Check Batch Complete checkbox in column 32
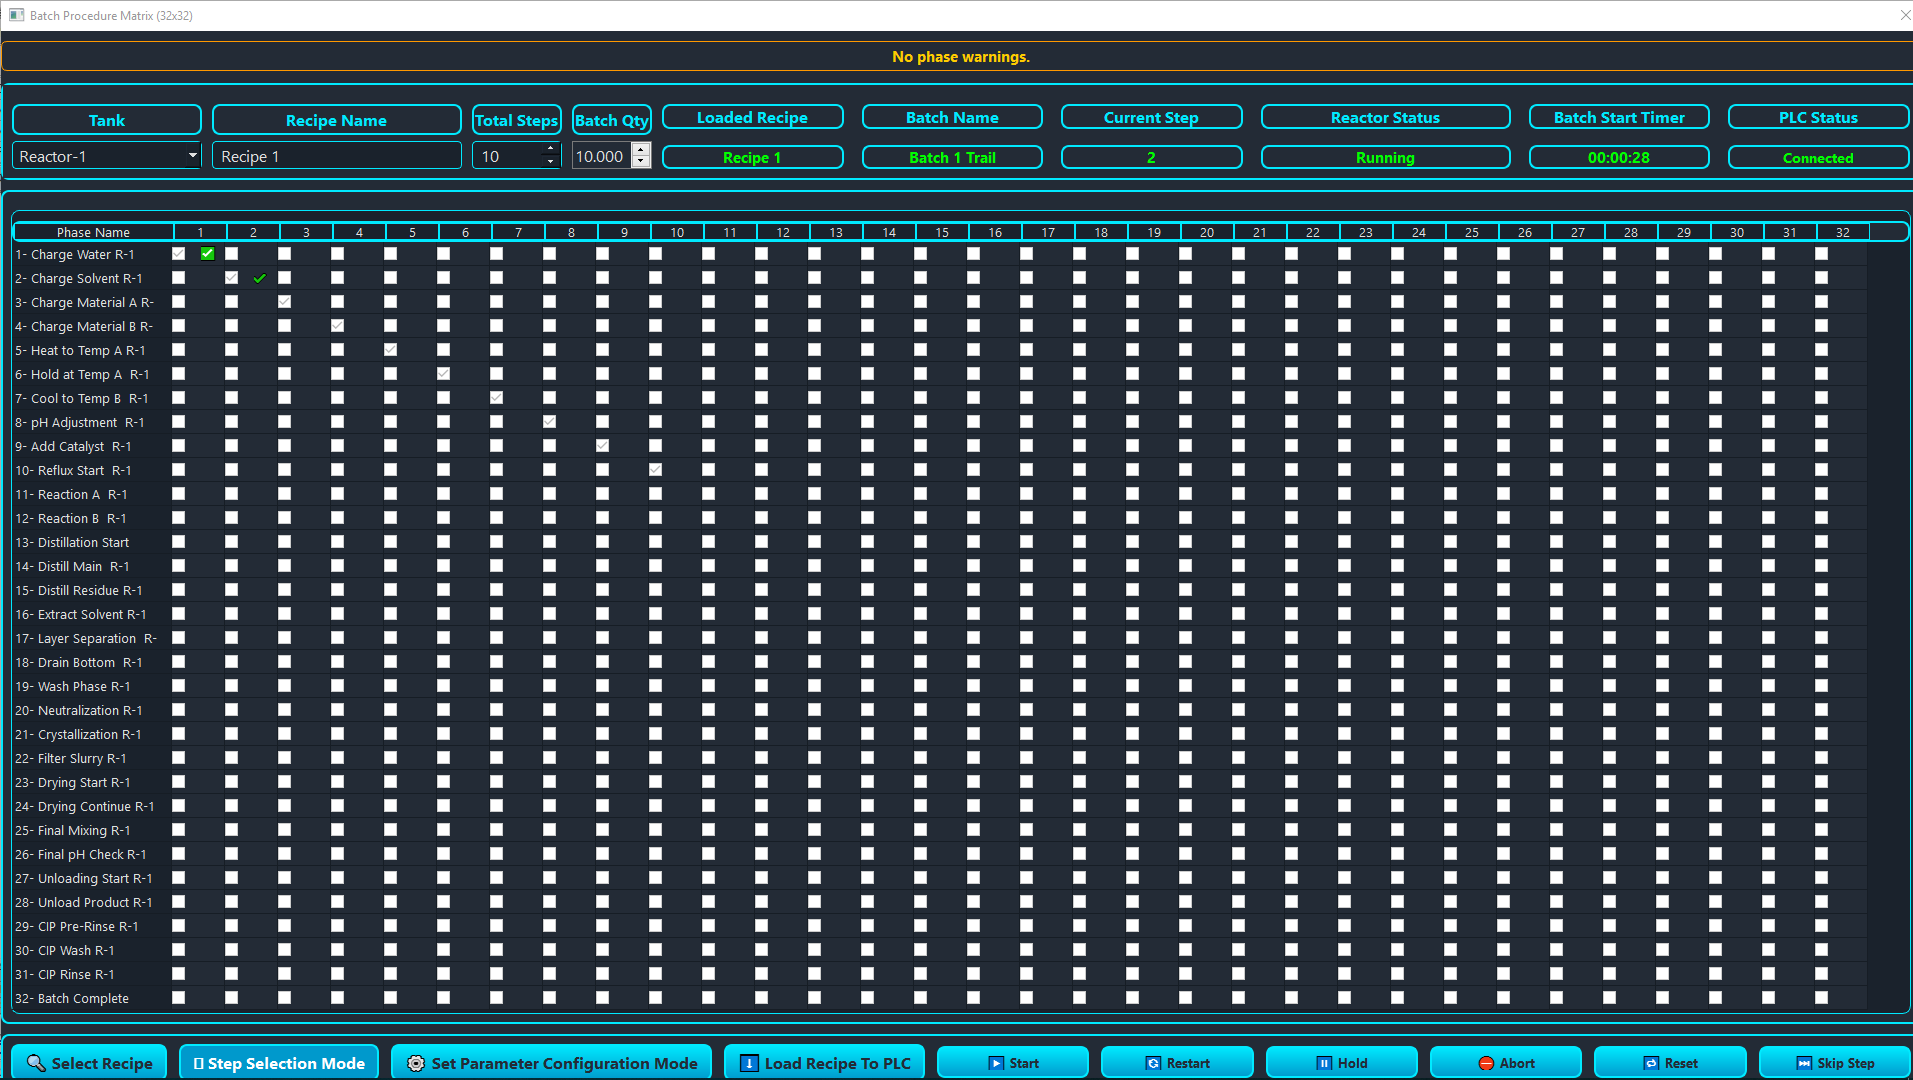1913x1080 pixels. (x=1821, y=998)
